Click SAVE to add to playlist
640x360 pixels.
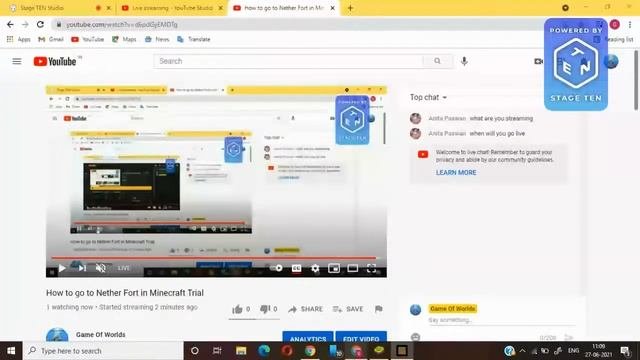(348, 309)
